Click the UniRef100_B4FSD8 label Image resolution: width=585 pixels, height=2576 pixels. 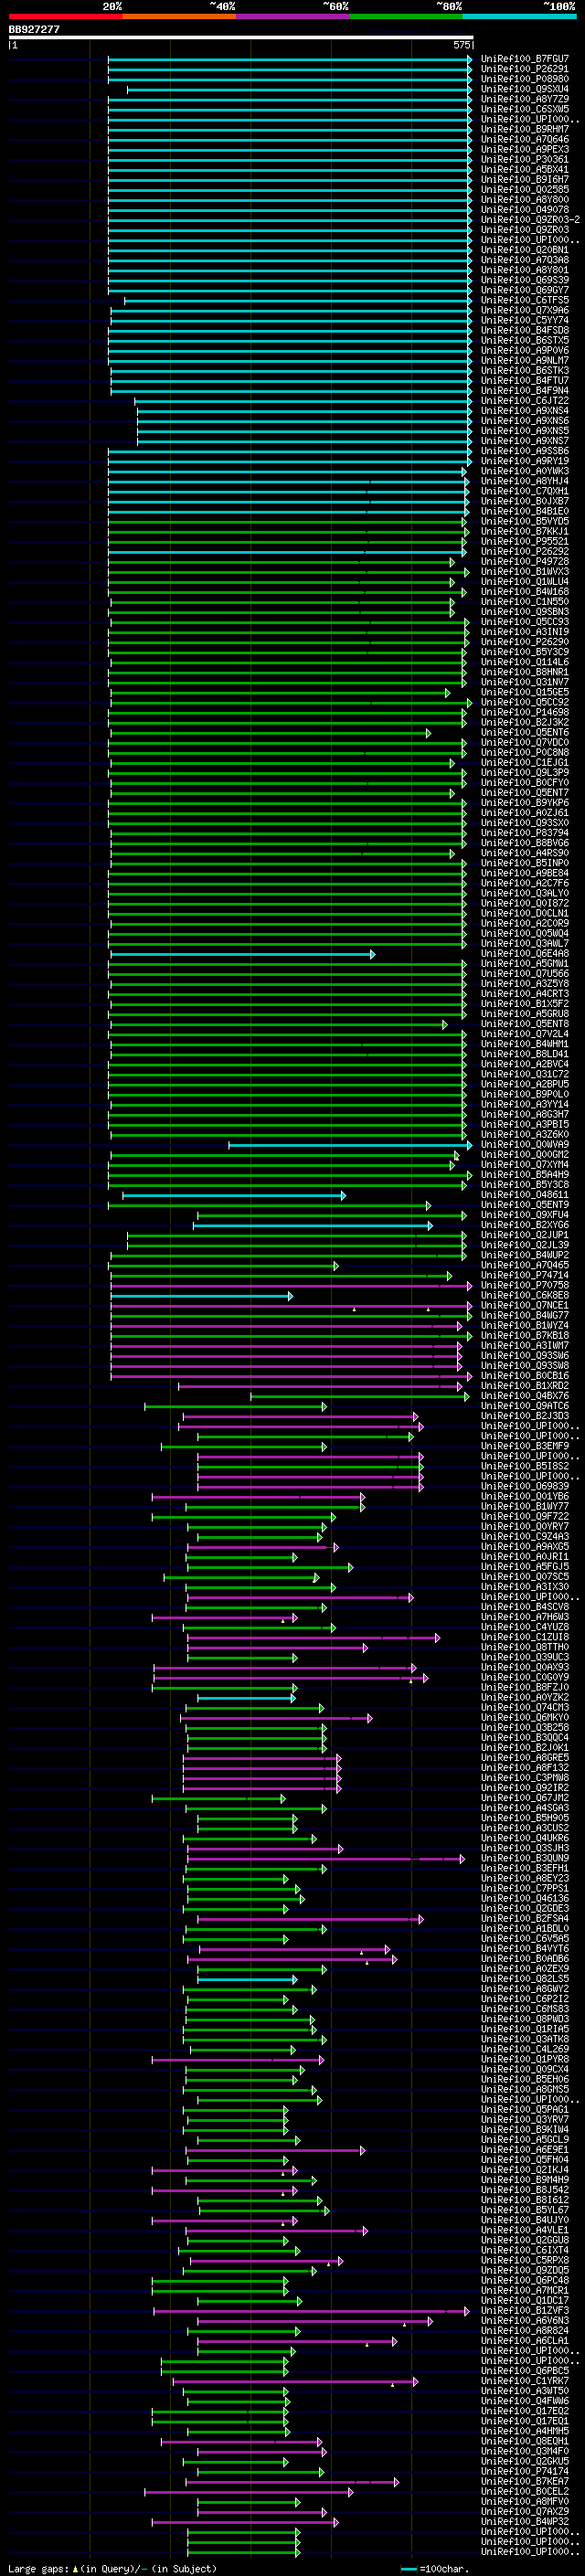click(x=524, y=330)
